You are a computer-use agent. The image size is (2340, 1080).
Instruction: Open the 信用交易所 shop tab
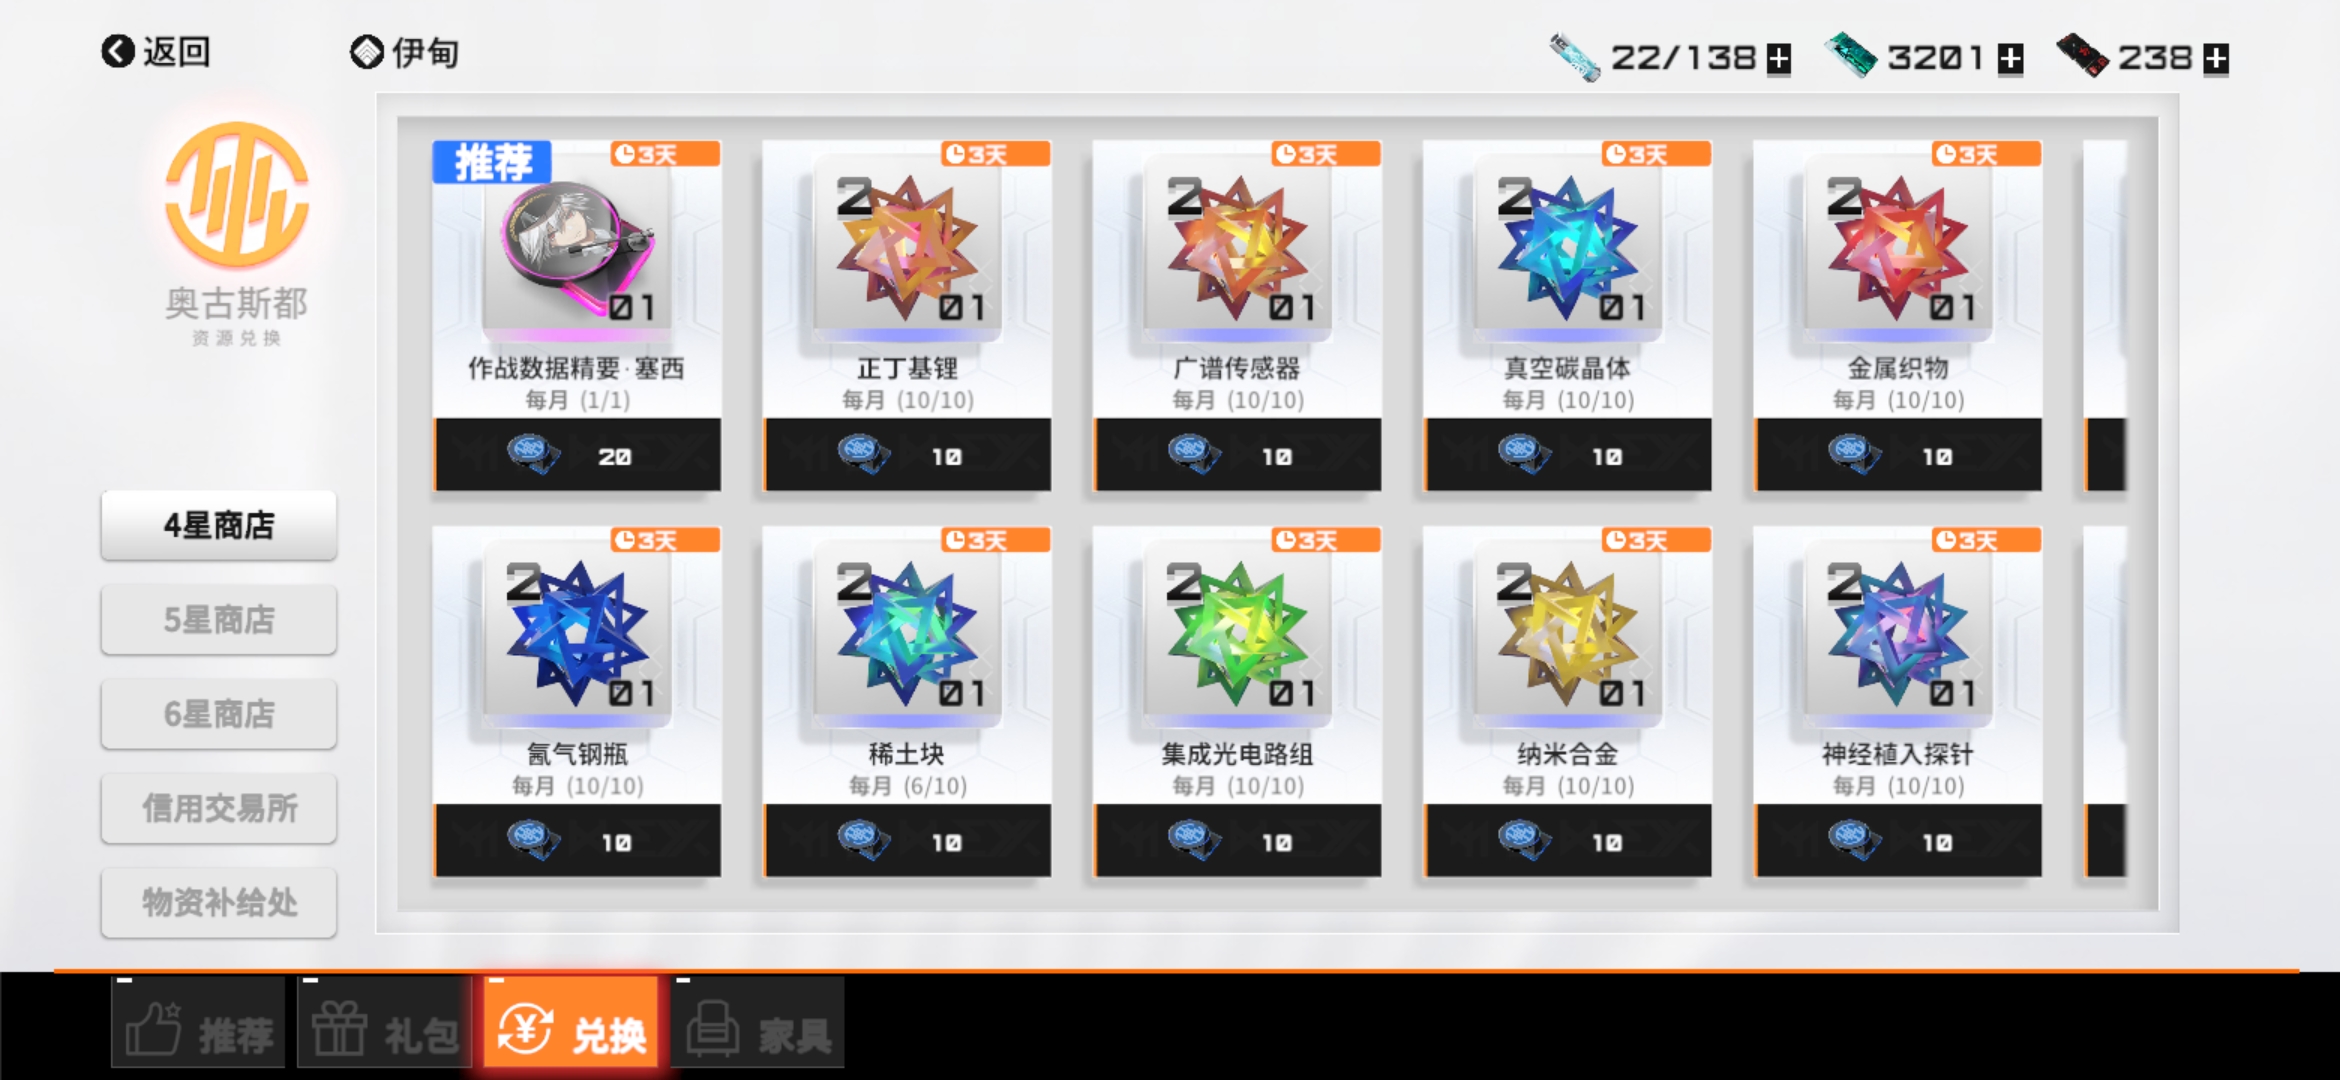[219, 808]
